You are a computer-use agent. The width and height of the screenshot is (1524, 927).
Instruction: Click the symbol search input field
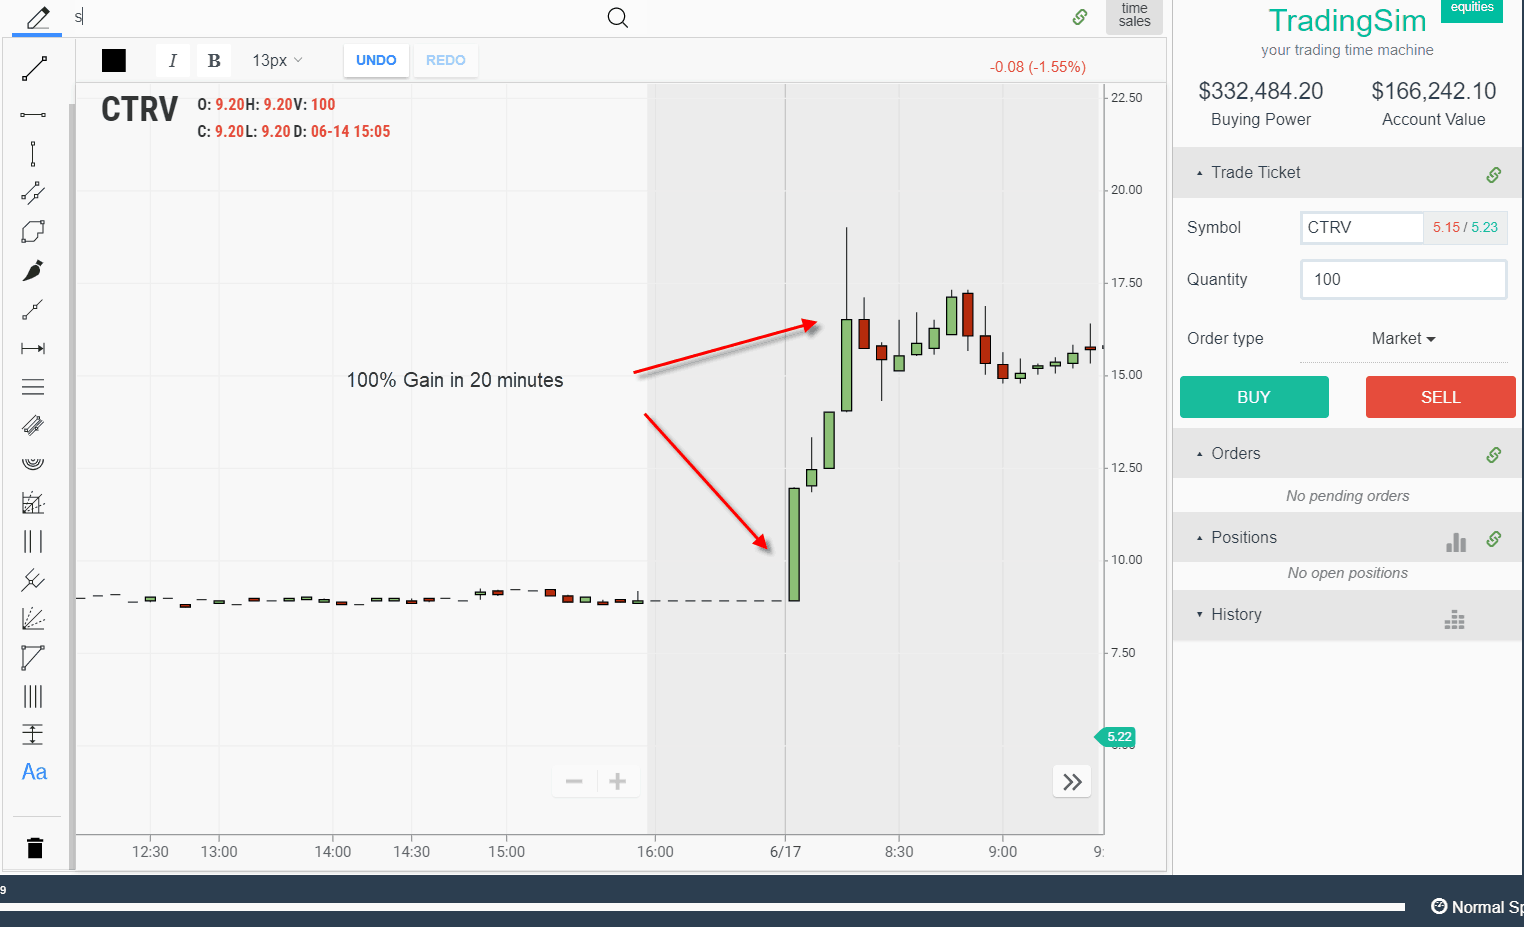(x=335, y=17)
